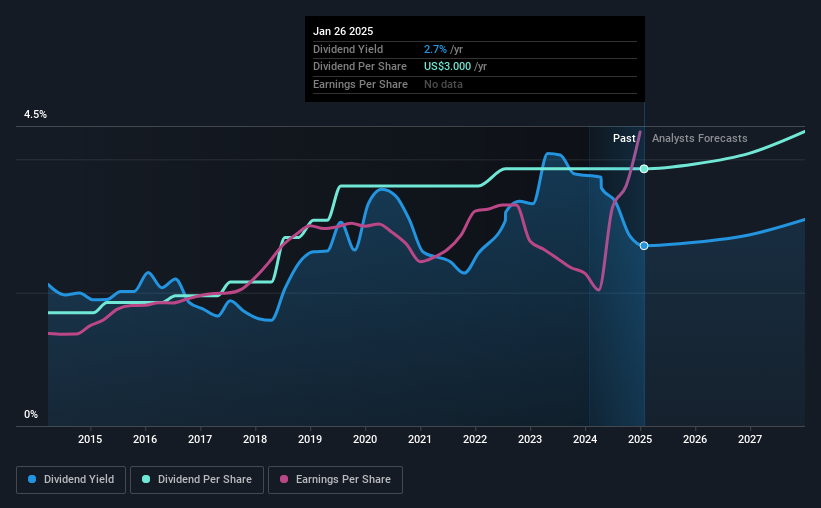Click the Past label on the chart
This screenshot has height=508, width=821.
tap(624, 138)
